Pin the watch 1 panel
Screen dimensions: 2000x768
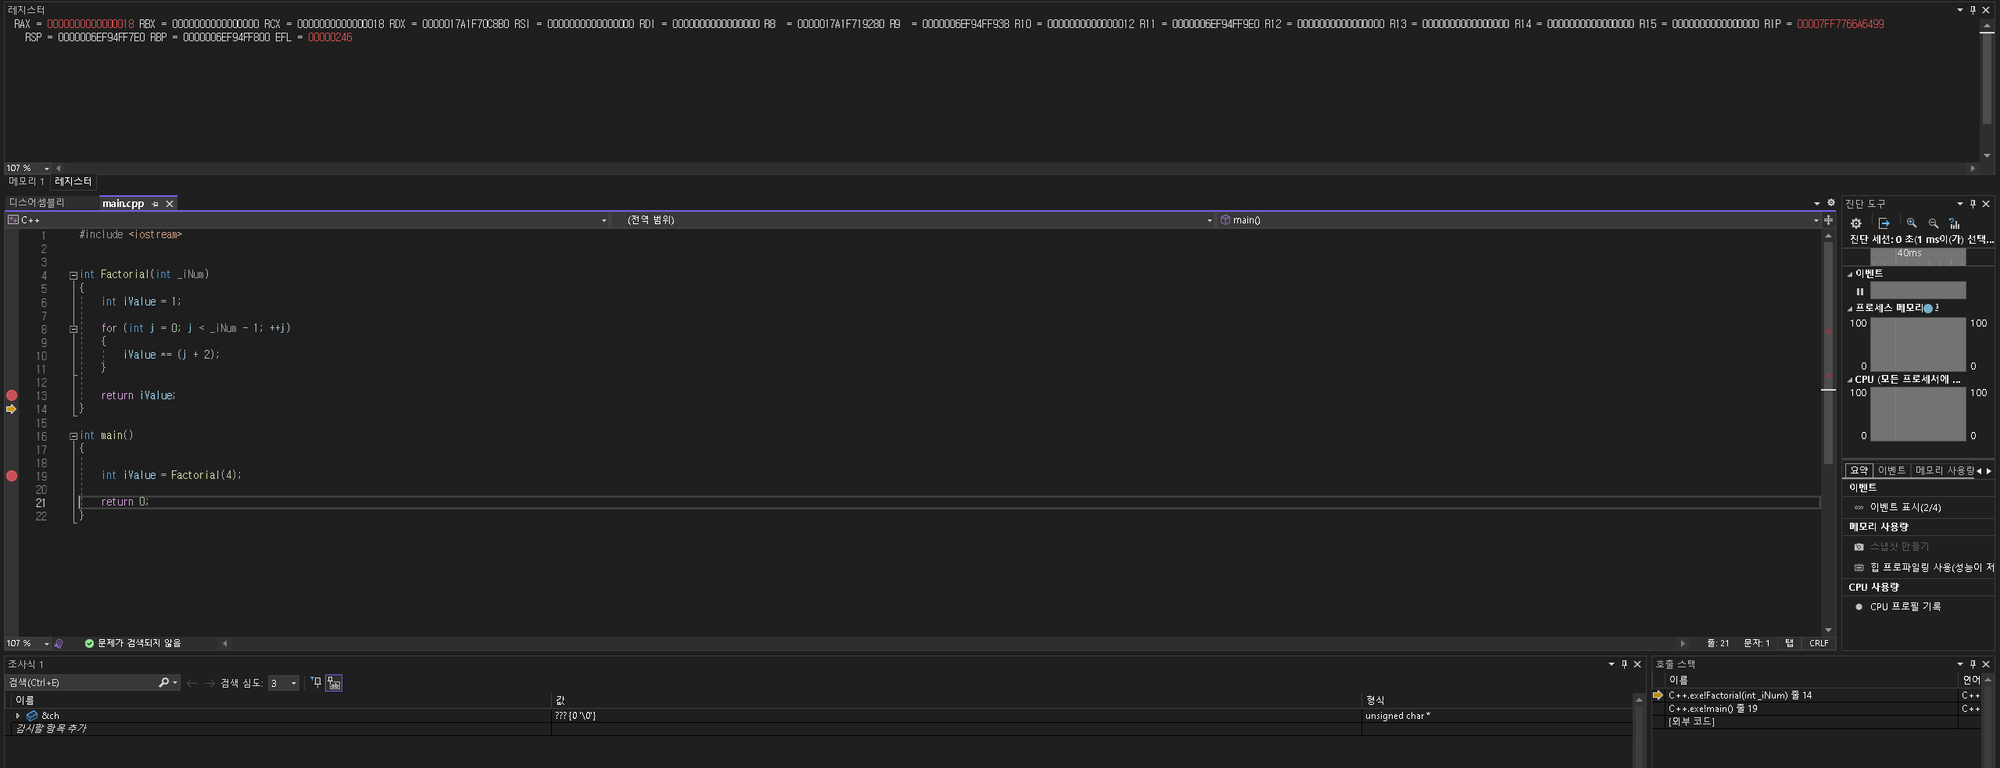(x=1624, y=664)
